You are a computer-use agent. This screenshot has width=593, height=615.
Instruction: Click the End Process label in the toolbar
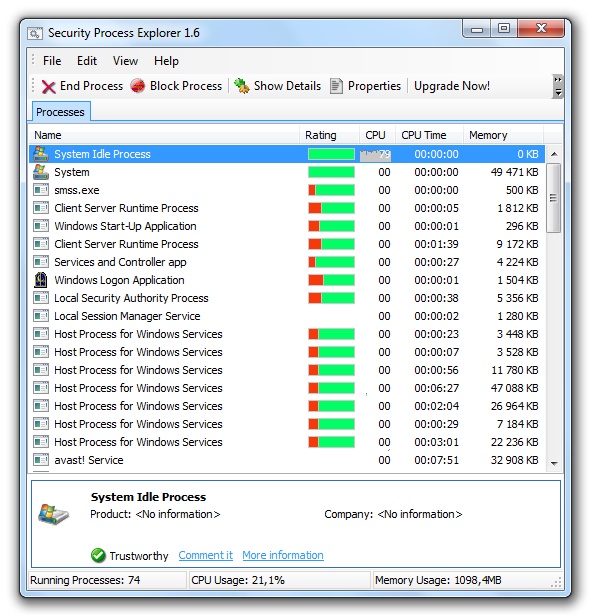point(91,86)
